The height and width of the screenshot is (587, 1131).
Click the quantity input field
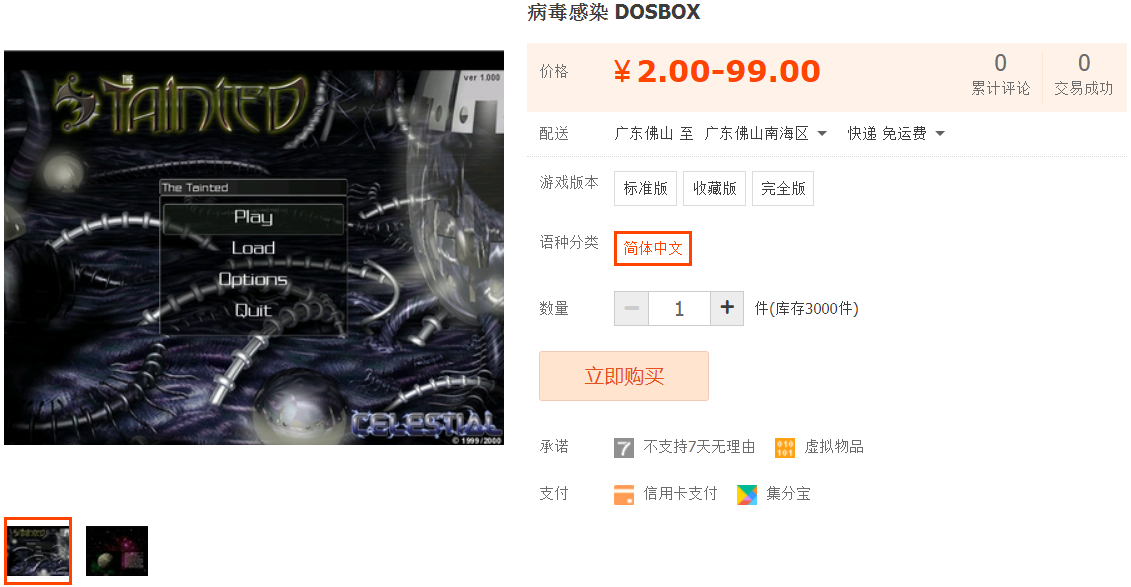pos(679,309)
